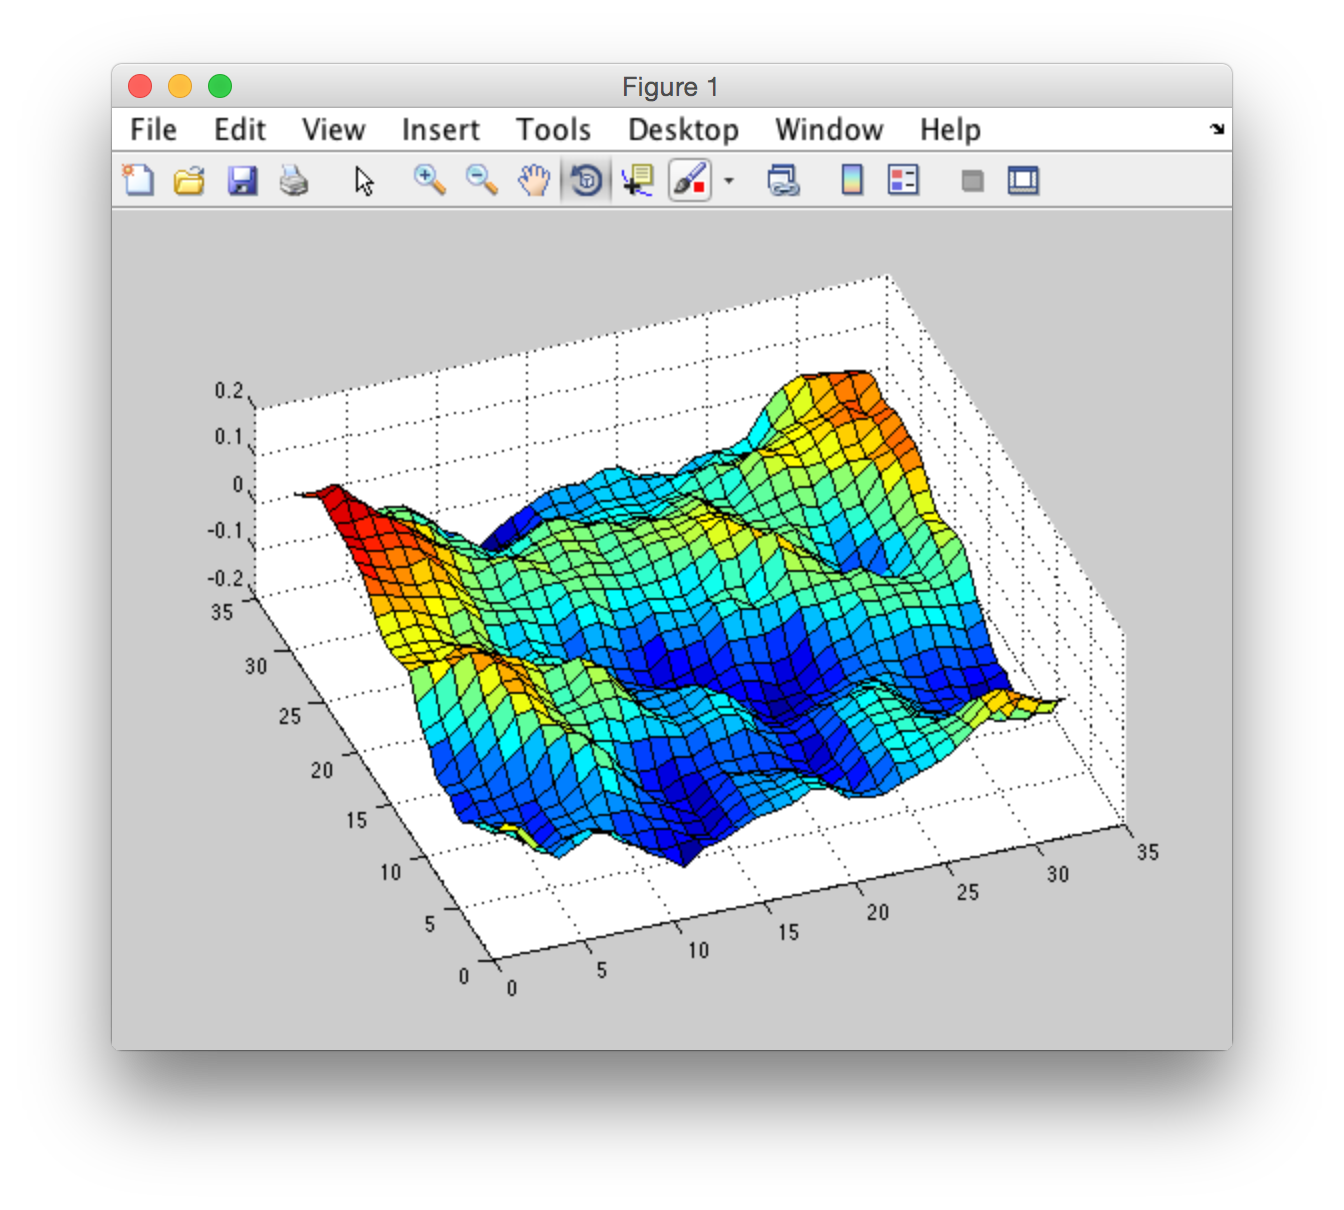Toggle the Rotate 3D tool
Screen dimensions: 1344x1210
587,181
